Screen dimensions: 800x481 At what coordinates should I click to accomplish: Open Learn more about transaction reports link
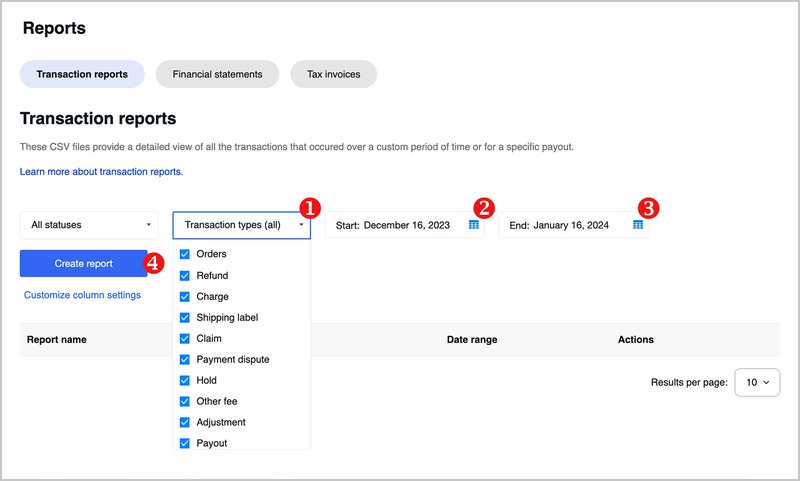pos(102,171)
